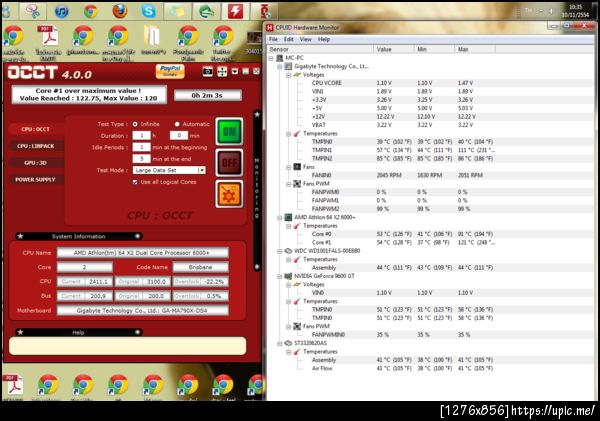This screenshot has height=421, width=600.
Task: Select the CPU : OCCT tab
Action: point(36,129)
